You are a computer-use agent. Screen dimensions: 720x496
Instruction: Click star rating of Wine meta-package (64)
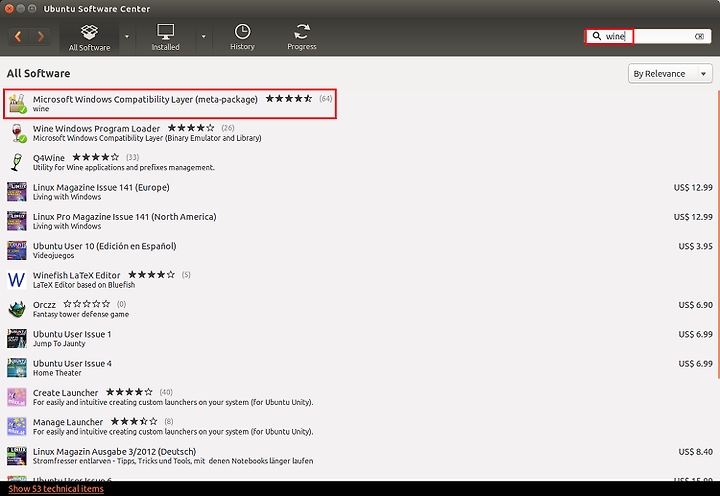pyautogui.click(x=289, y=98)
